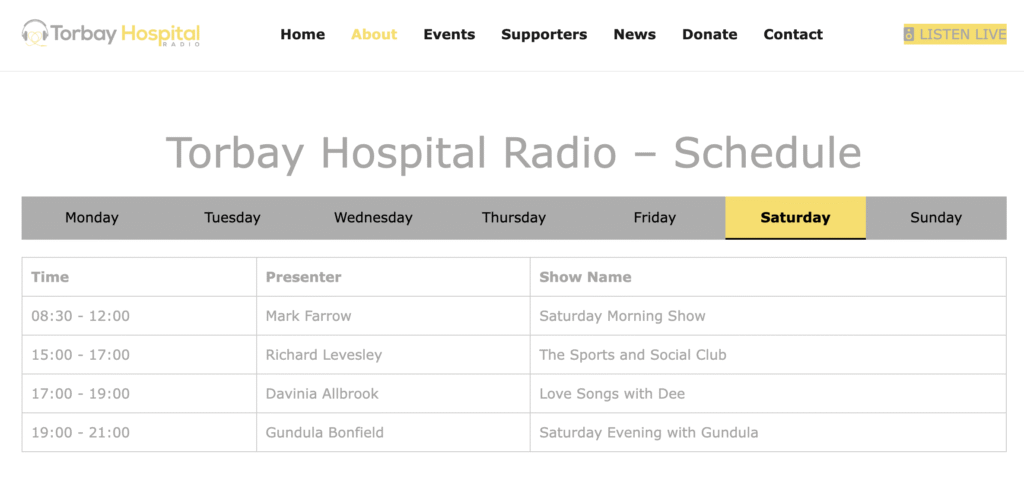Navigate to the Supporters page

tap(544, 34)
